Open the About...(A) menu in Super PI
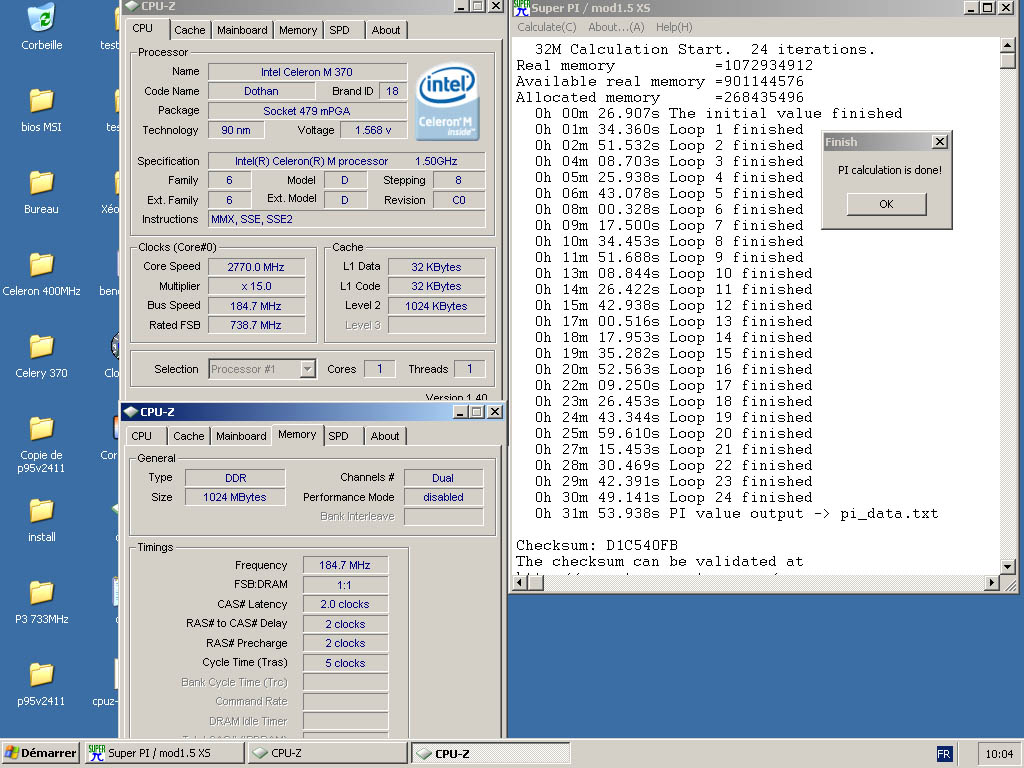This screenshot has width=1024, height=768. tap(616, 27)
